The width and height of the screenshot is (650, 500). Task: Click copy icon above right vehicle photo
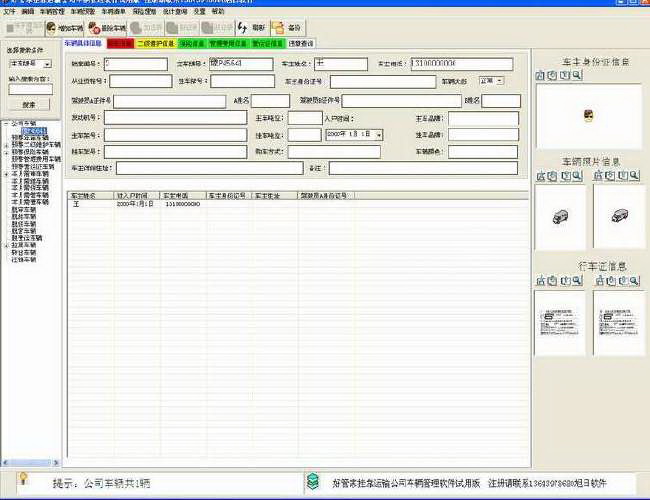[610, 176]
